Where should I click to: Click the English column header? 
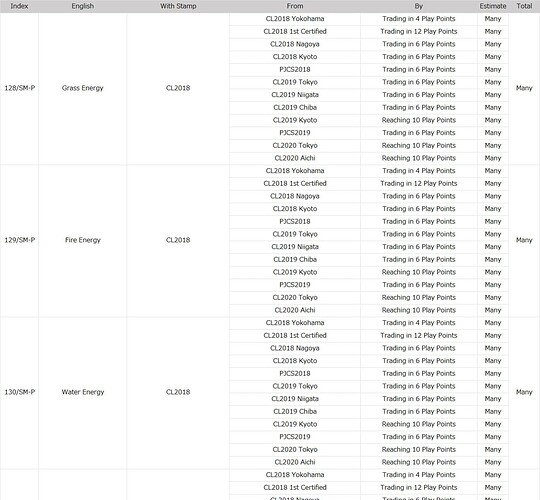tap(83, 6)
